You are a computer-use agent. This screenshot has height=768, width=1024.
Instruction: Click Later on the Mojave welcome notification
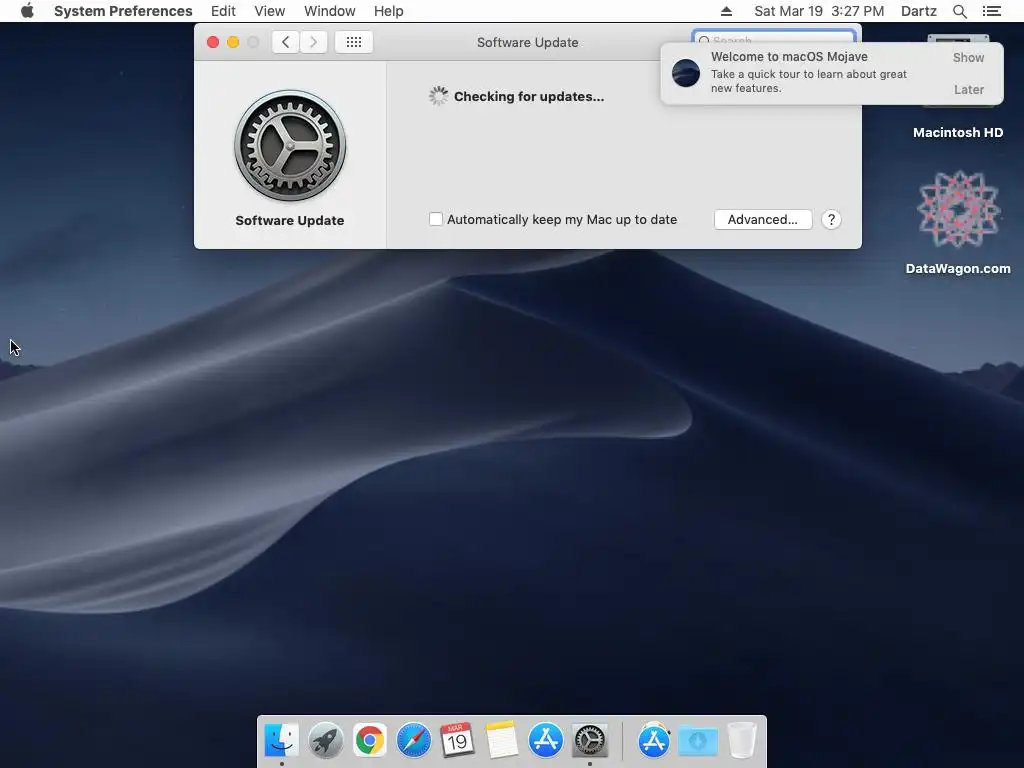click(968, 89)
